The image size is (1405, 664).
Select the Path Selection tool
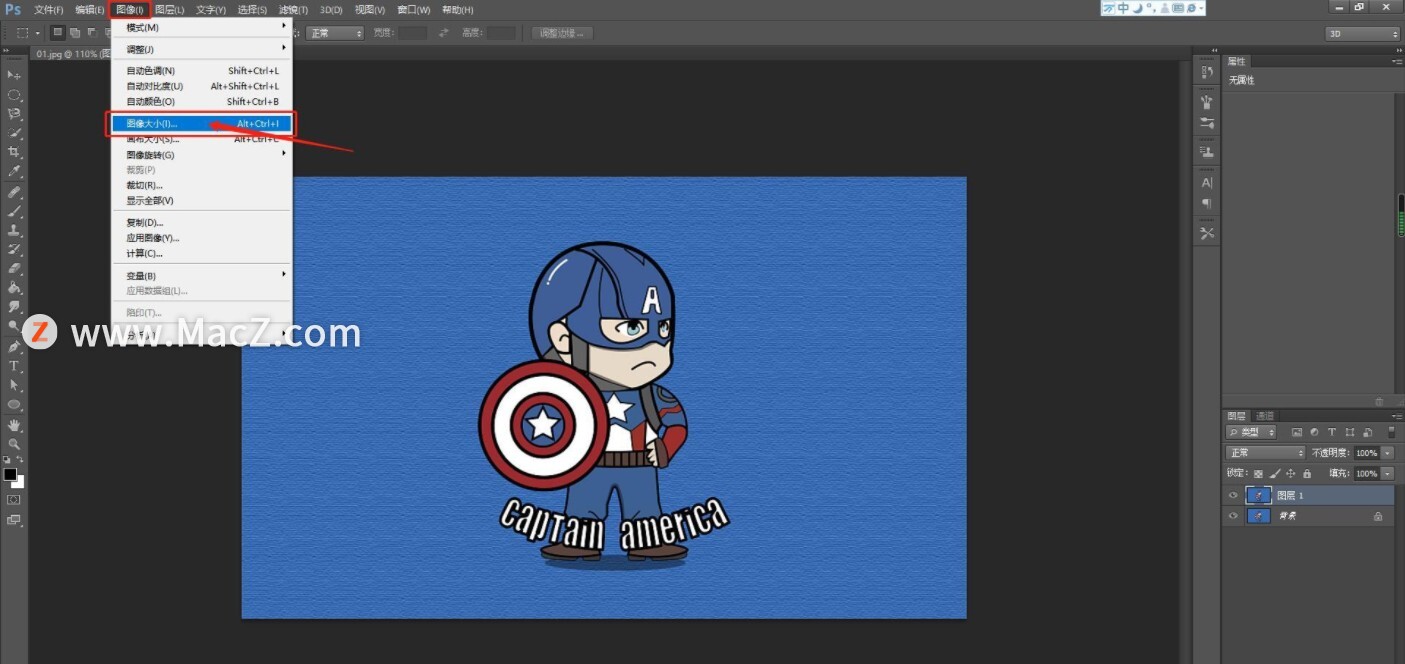click(x=14, y=385)
